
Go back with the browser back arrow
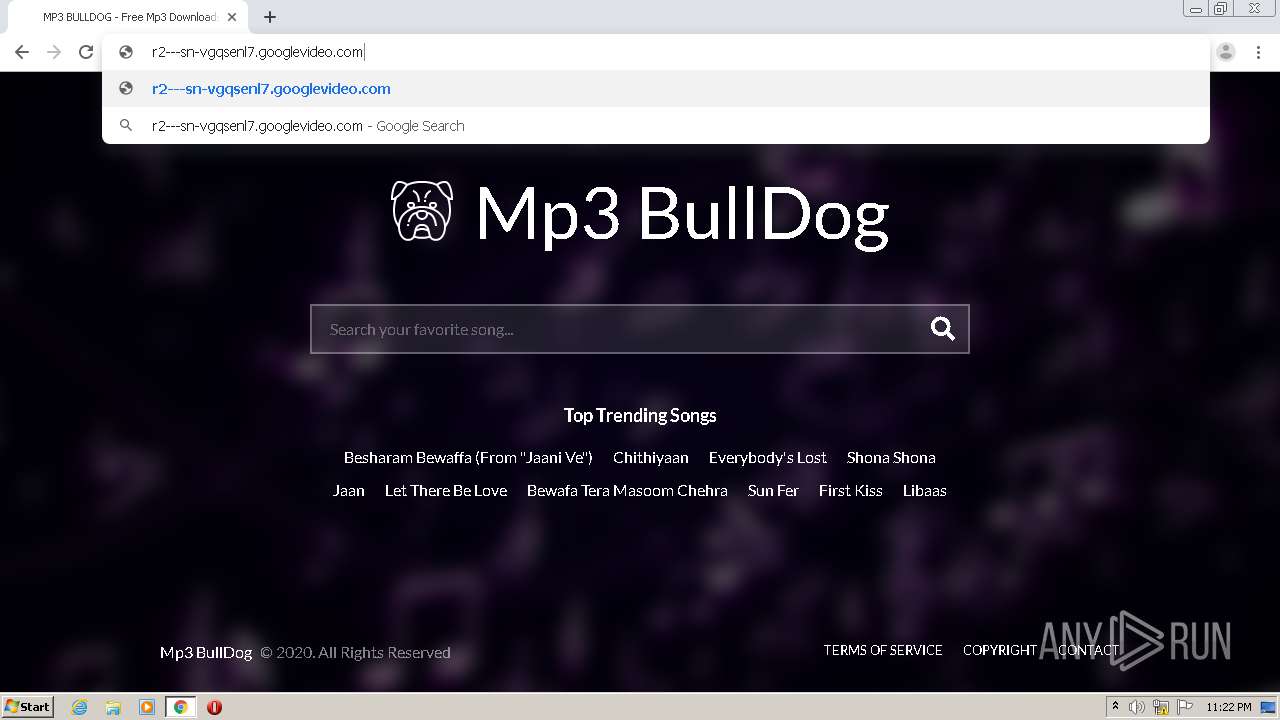coord(22,52)
